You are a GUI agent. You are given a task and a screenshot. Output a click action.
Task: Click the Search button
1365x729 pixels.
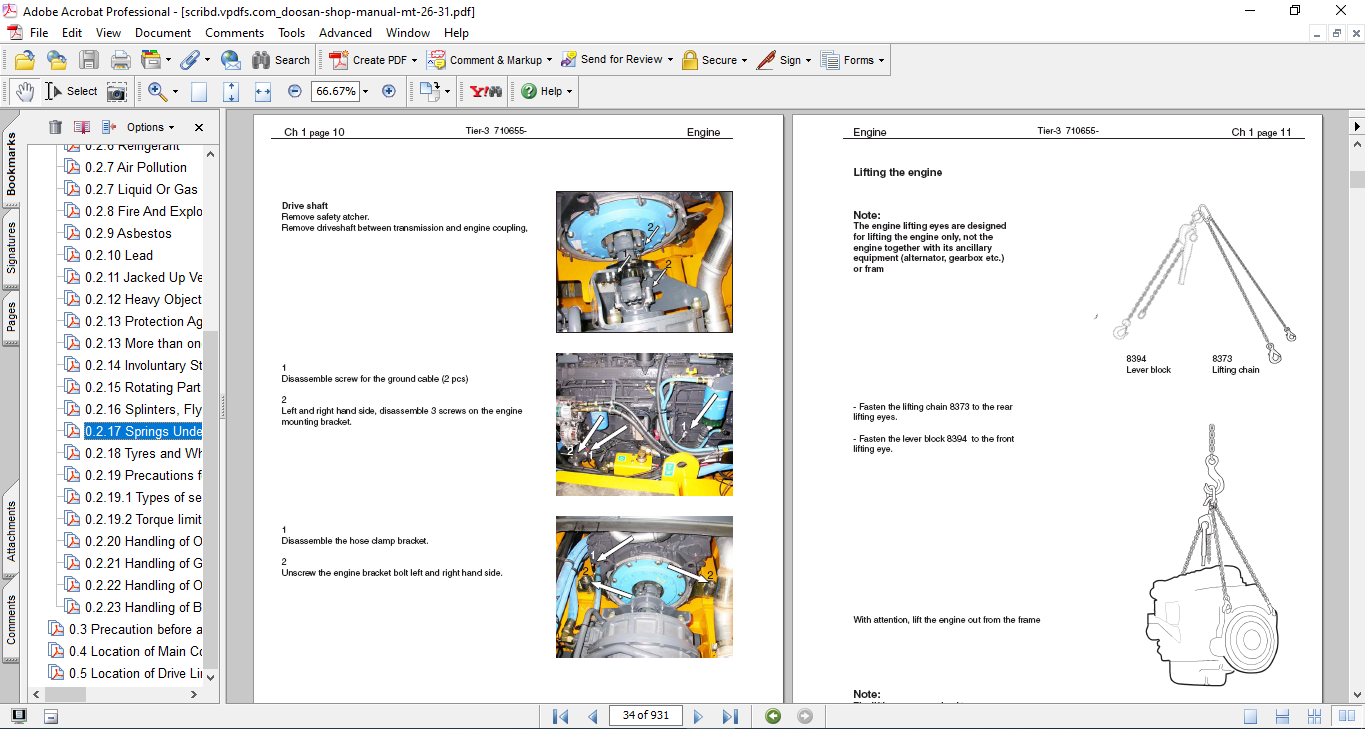281,60
